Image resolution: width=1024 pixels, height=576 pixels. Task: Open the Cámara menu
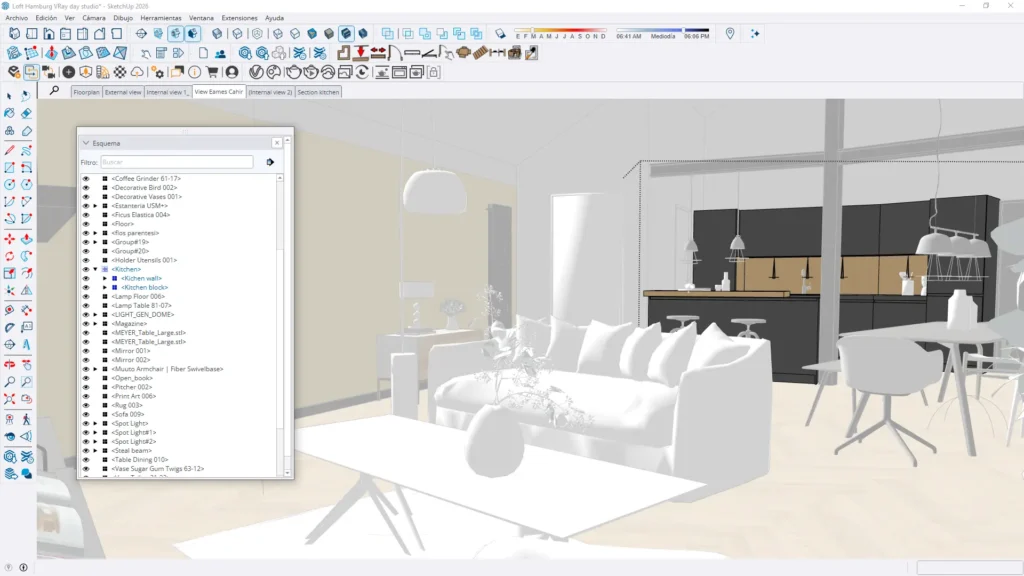(x=93, y=18)
